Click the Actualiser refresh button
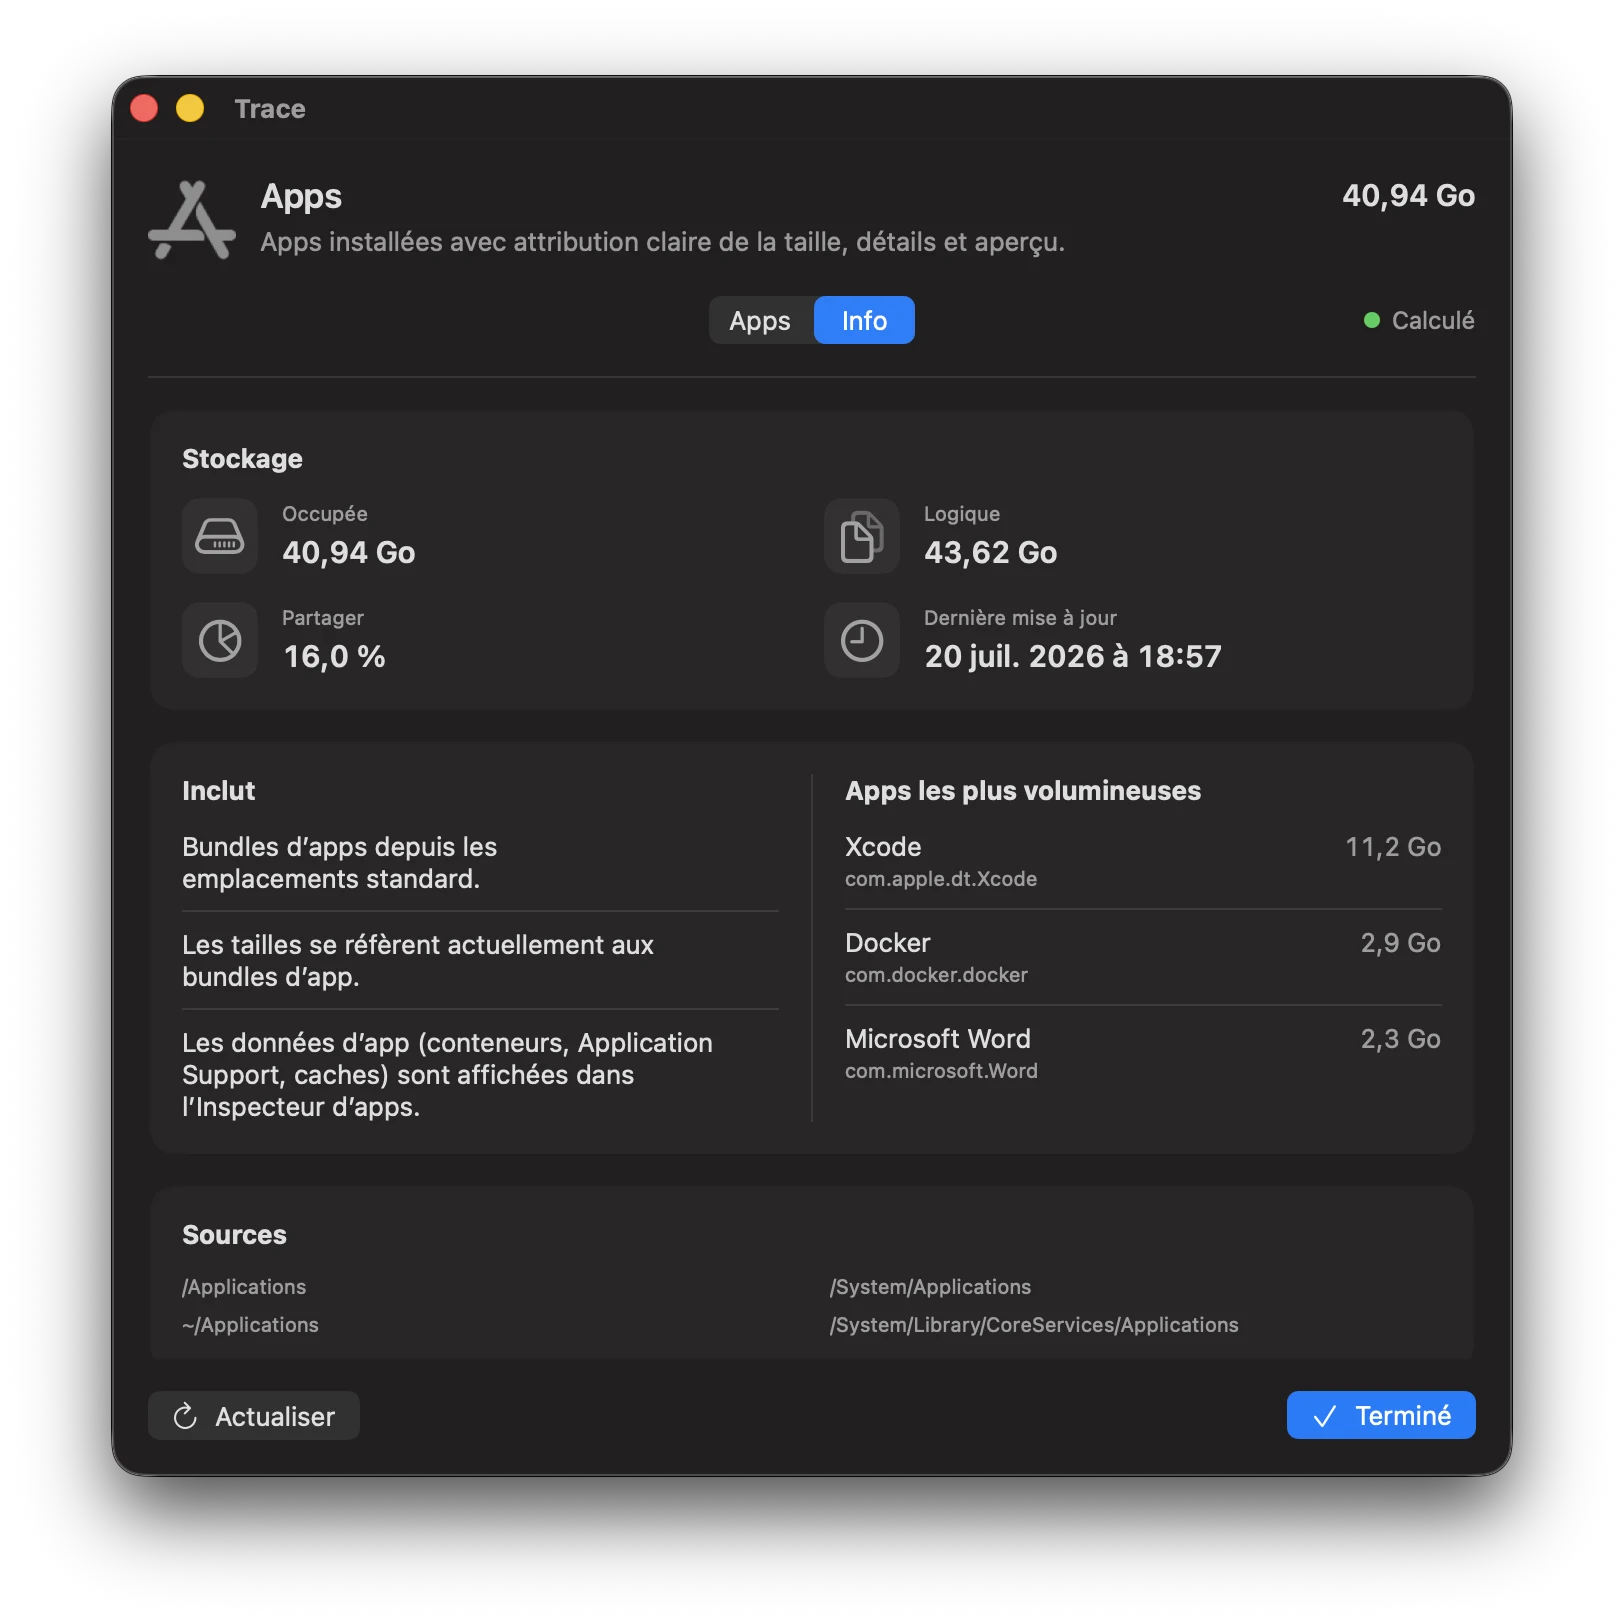The image size is (1624, 1624). click(254, 1416)
